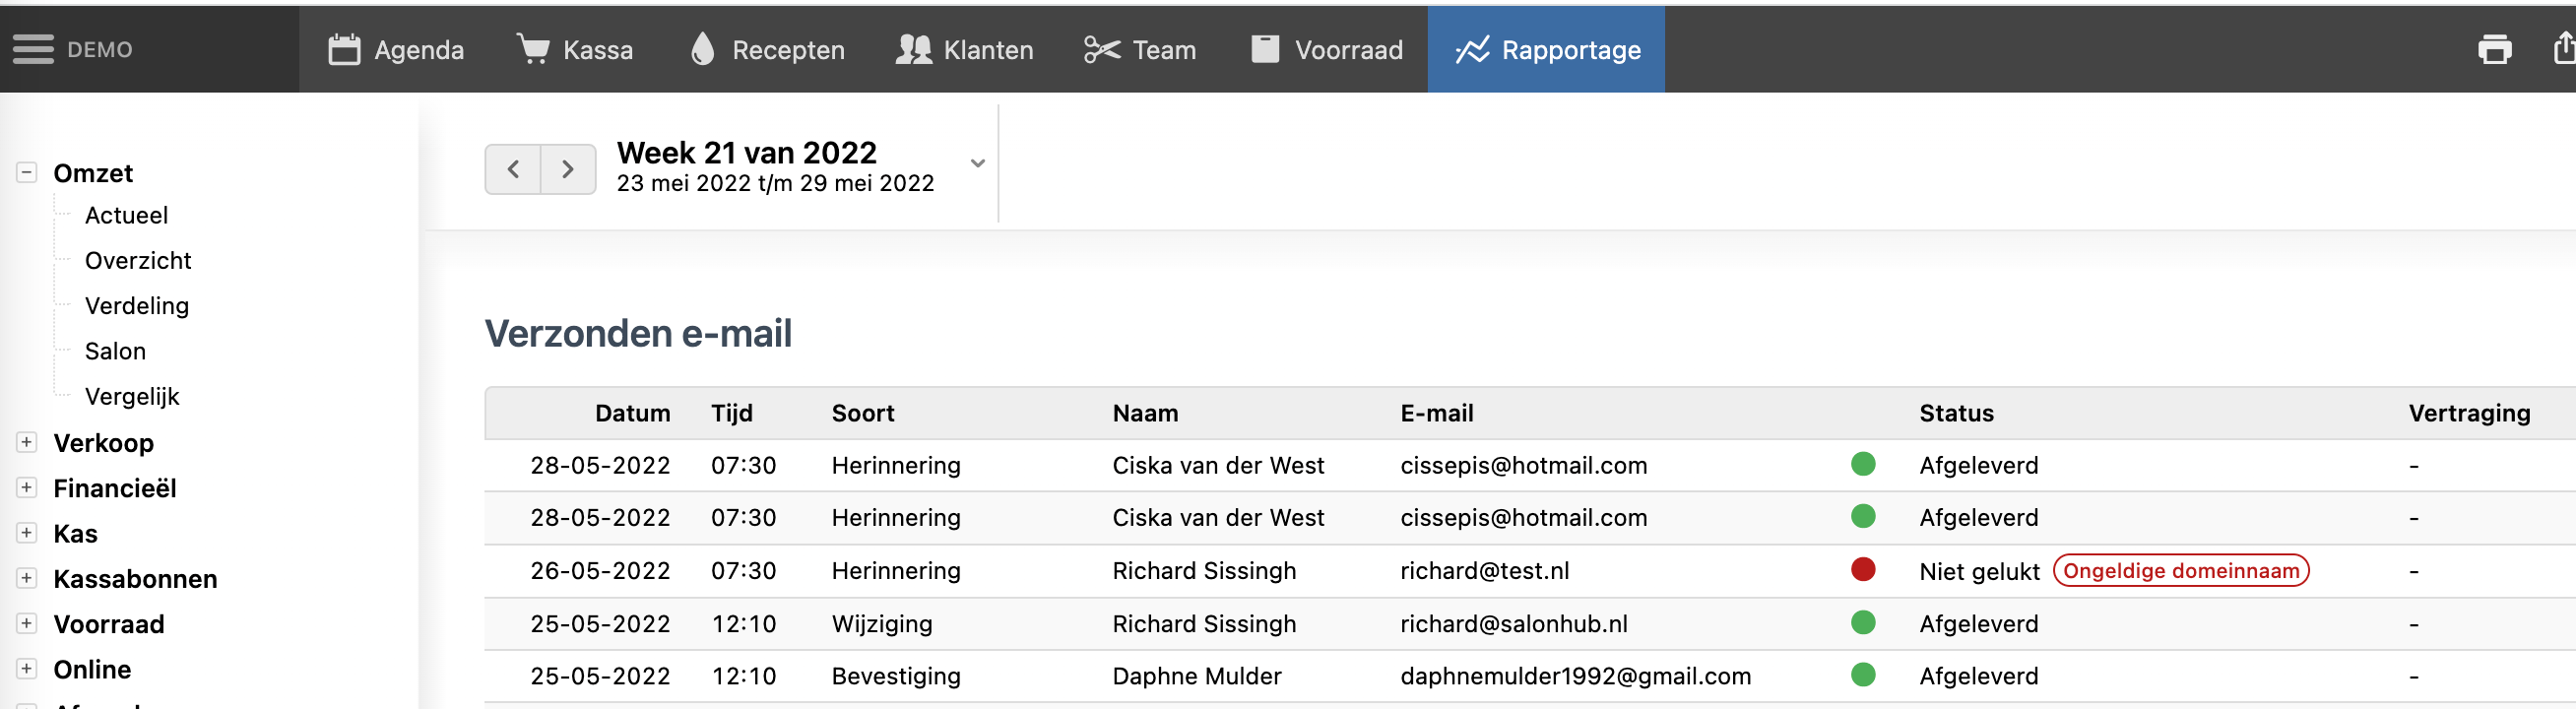Click the printer icon
The image size is (2576, 709).
tap(2494, 49)
